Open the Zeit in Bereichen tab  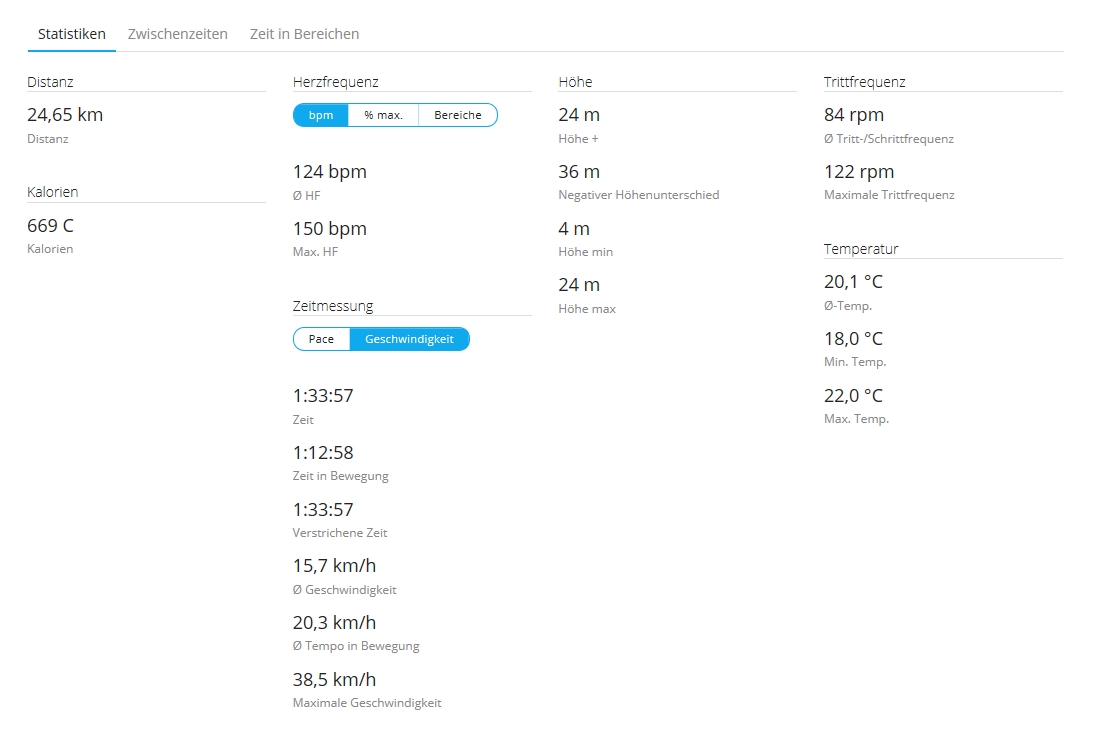304,34
